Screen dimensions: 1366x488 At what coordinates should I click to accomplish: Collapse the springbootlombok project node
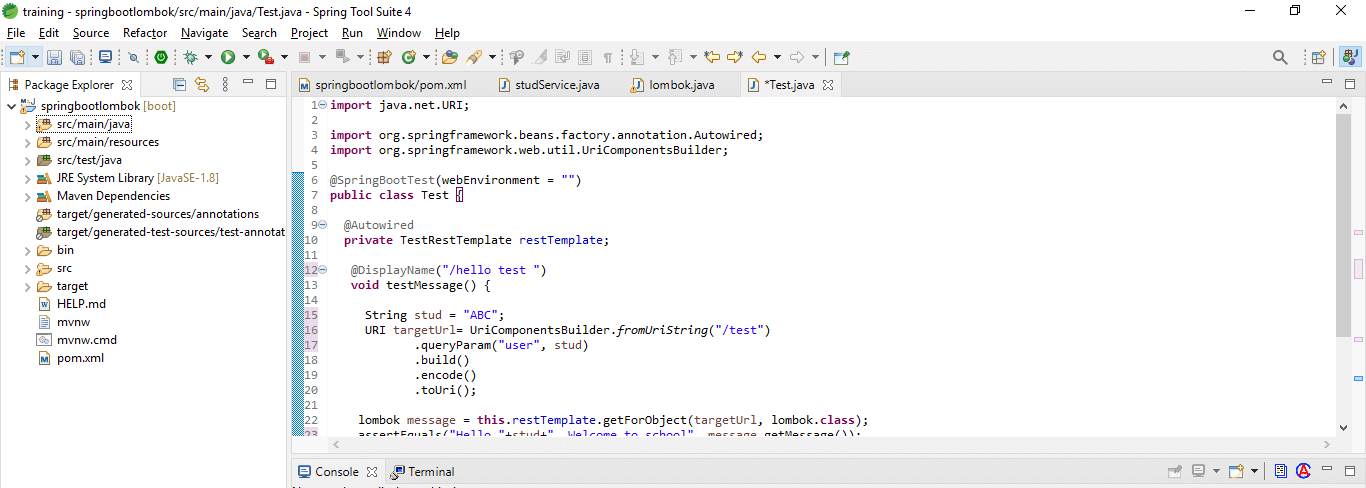11,106
